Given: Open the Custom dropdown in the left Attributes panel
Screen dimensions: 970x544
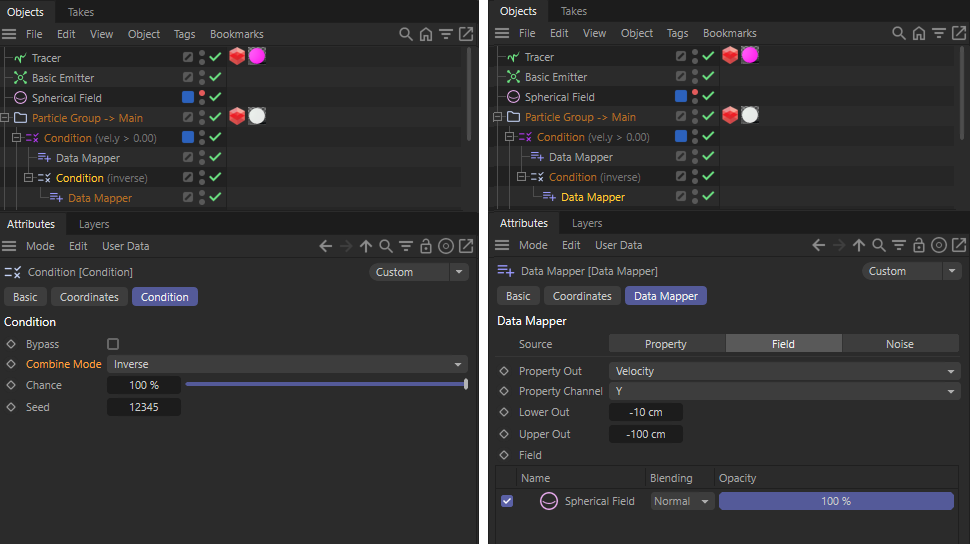Looking at the screenshot, I should click(x=419, y=272).
